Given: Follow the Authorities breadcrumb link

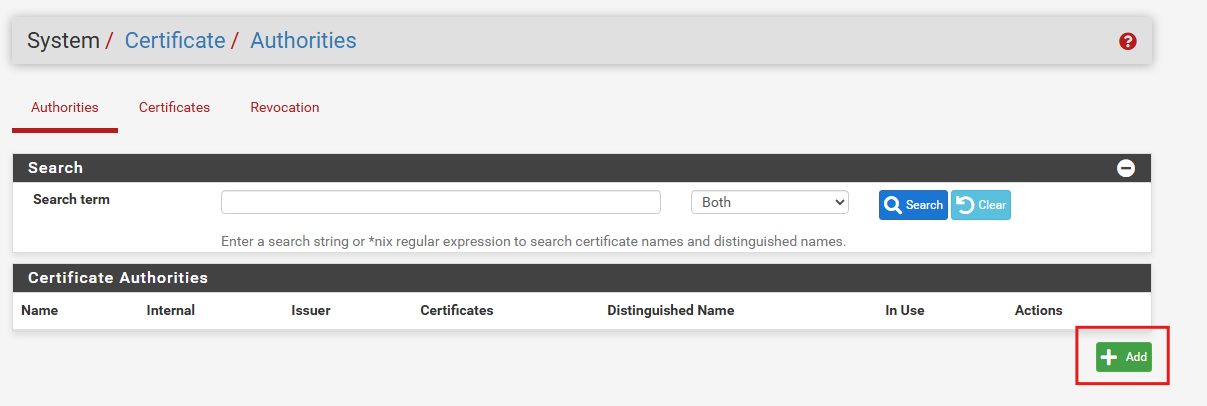Looking at the screenshot, I should point(303,41).
